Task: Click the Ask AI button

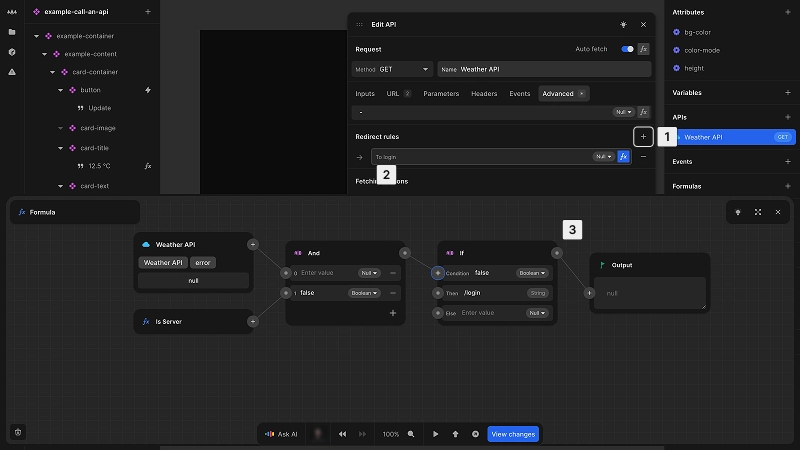Action: tap(281, 434)
